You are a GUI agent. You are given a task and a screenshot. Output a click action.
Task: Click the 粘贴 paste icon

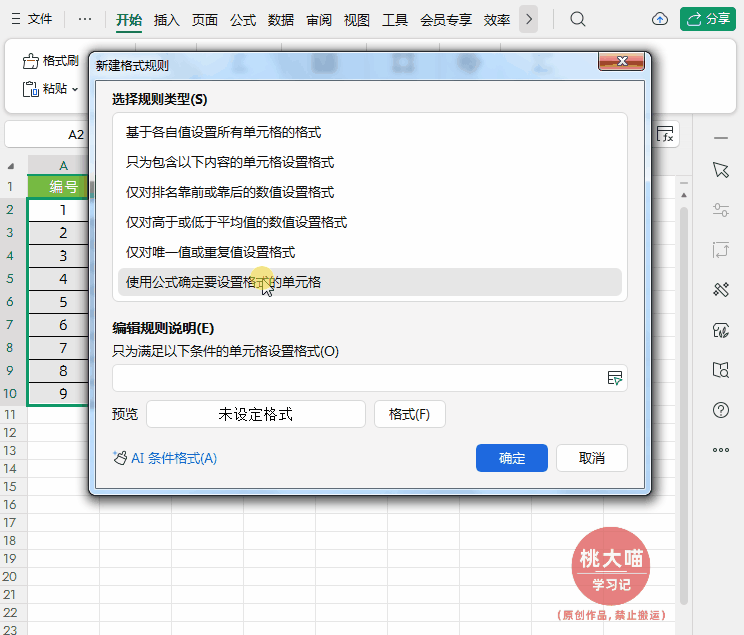30,89
